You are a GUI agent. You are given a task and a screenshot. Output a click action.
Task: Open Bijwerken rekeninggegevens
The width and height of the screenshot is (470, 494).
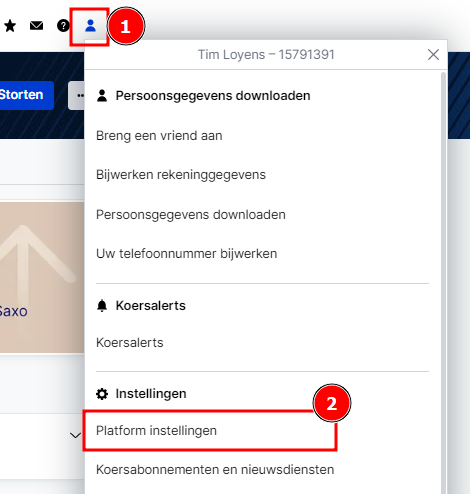pyautogui.click(x=181, y=175)
